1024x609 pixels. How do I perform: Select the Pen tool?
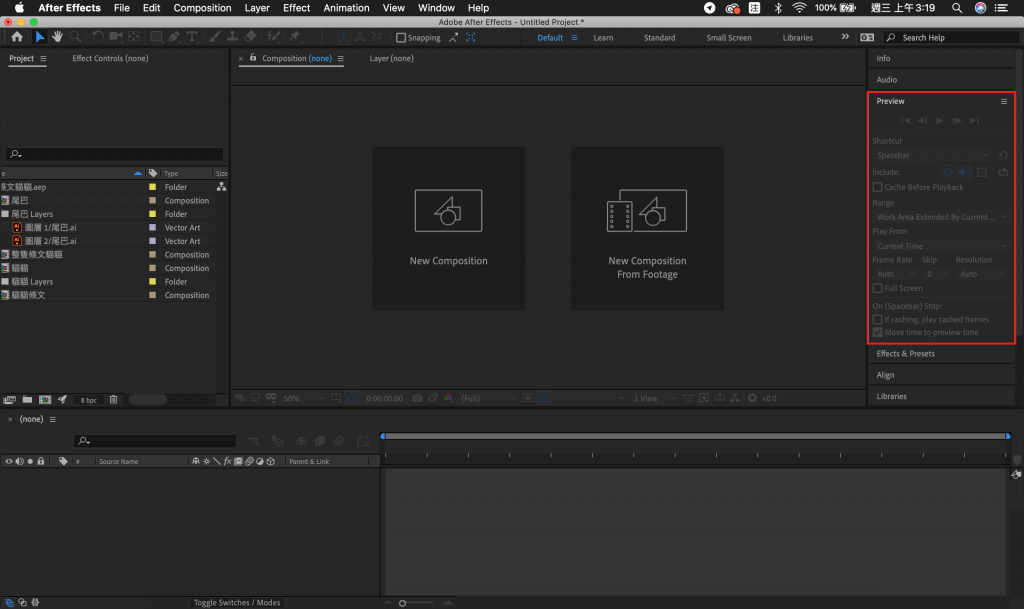click(174, 37)
